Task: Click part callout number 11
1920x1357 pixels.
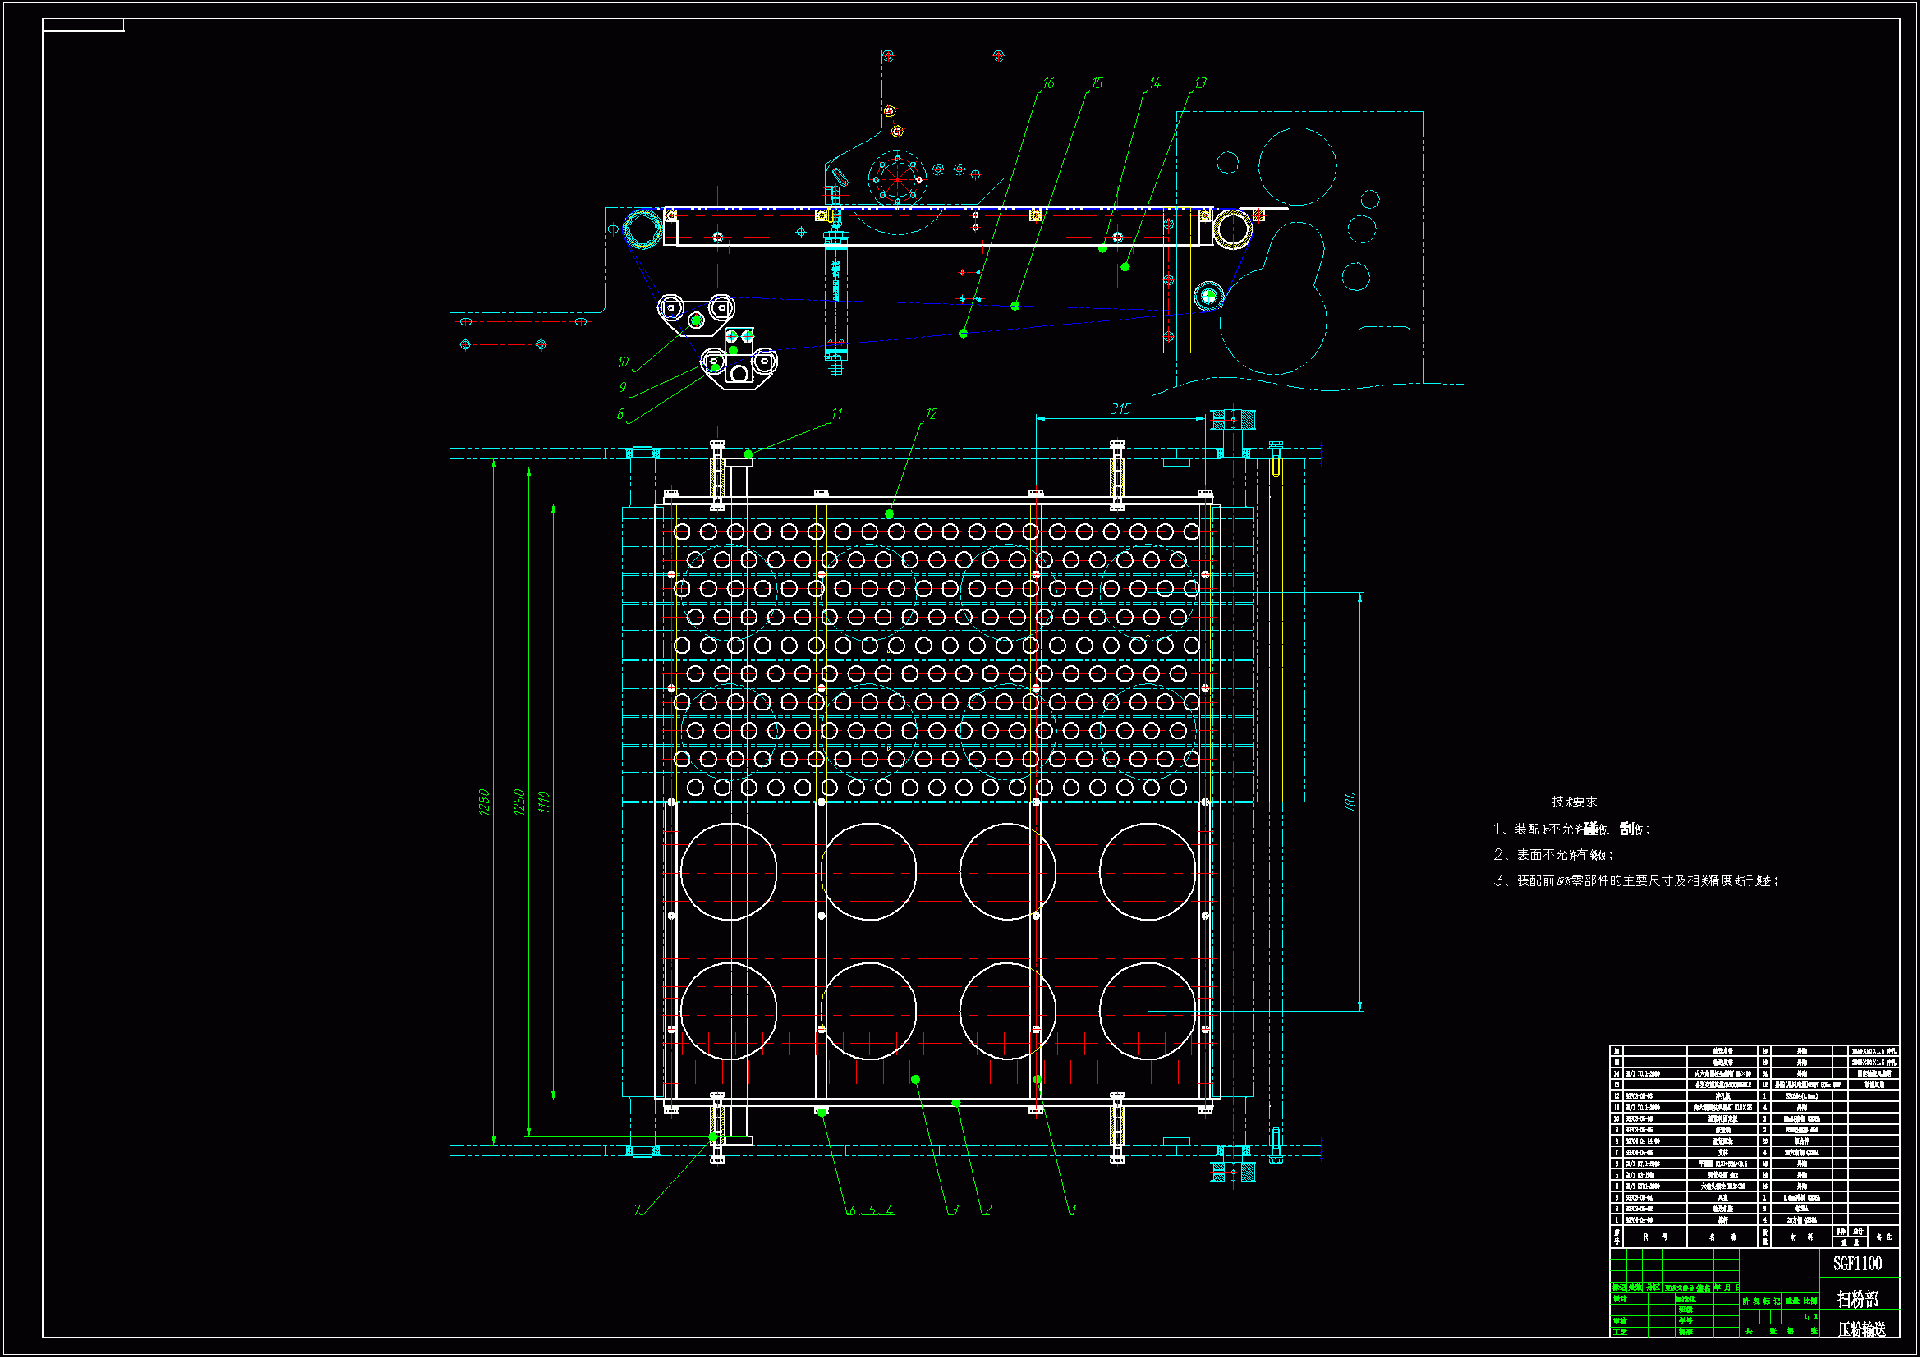Action: [x=837, y=413]
